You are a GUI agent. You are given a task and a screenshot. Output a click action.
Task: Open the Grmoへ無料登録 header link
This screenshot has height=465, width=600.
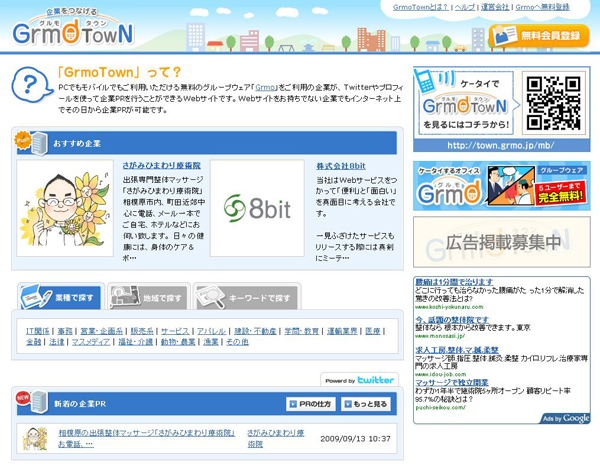point(542,7)
